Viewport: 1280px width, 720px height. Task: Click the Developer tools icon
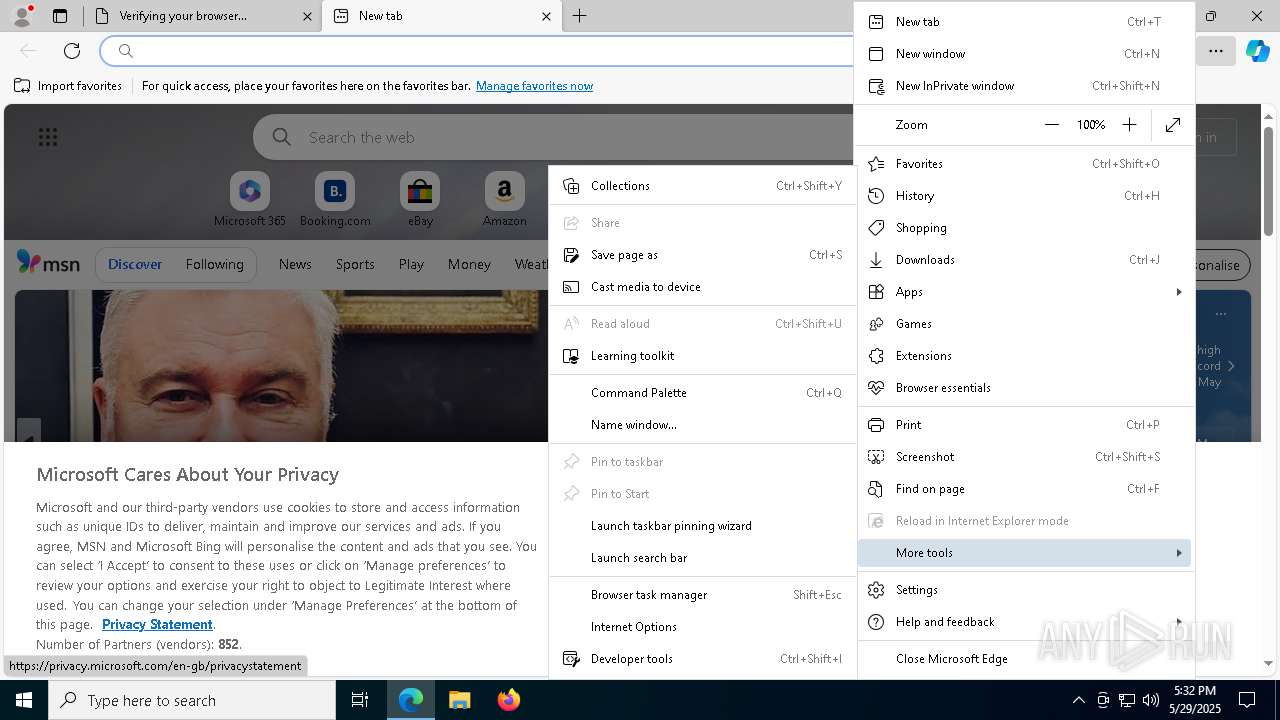pos(571,659)
